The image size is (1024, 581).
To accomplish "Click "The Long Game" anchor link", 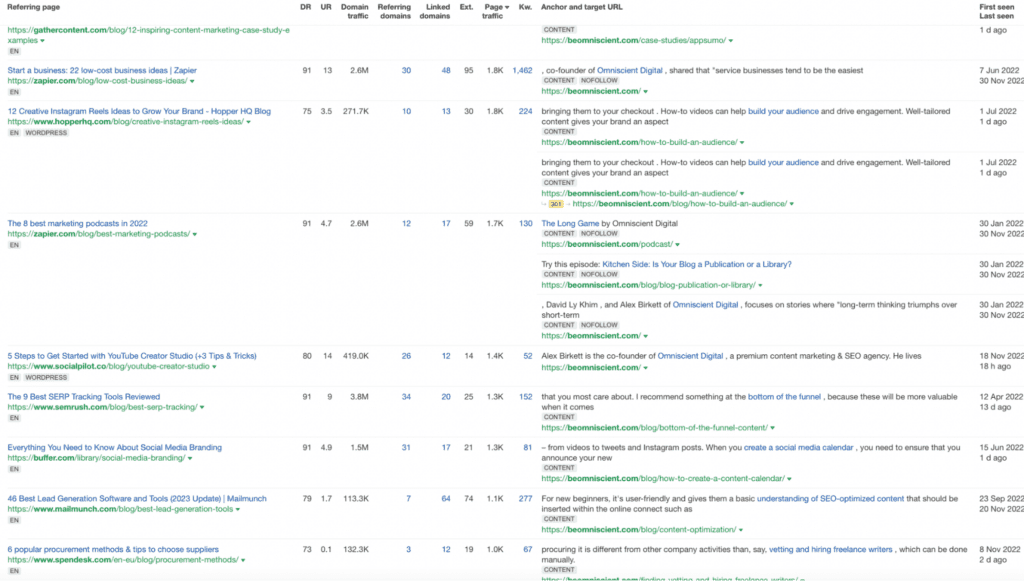I will point(570,223).
